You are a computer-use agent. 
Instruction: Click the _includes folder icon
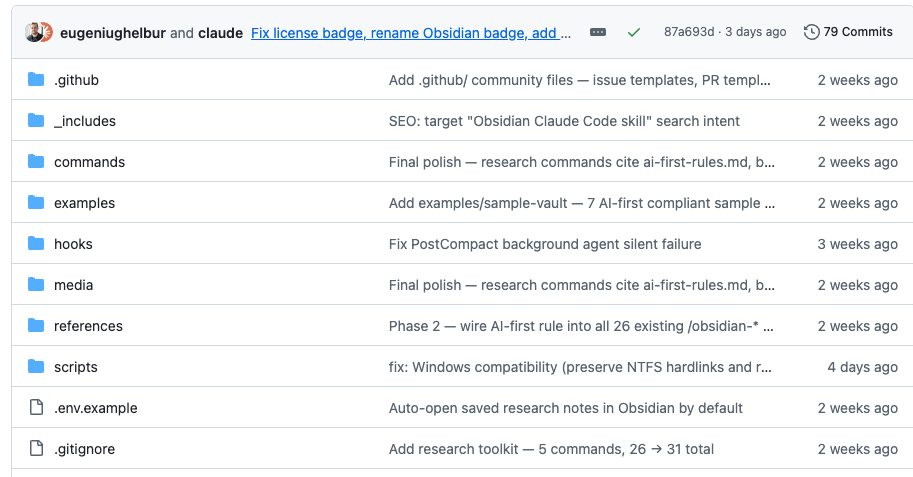tap(36, 121)
